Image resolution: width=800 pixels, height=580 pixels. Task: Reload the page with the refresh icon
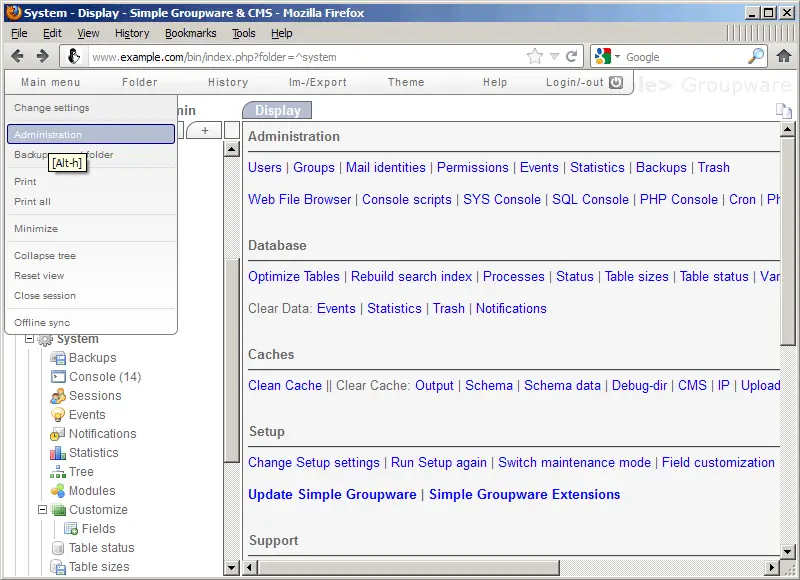tap(571, 56)
